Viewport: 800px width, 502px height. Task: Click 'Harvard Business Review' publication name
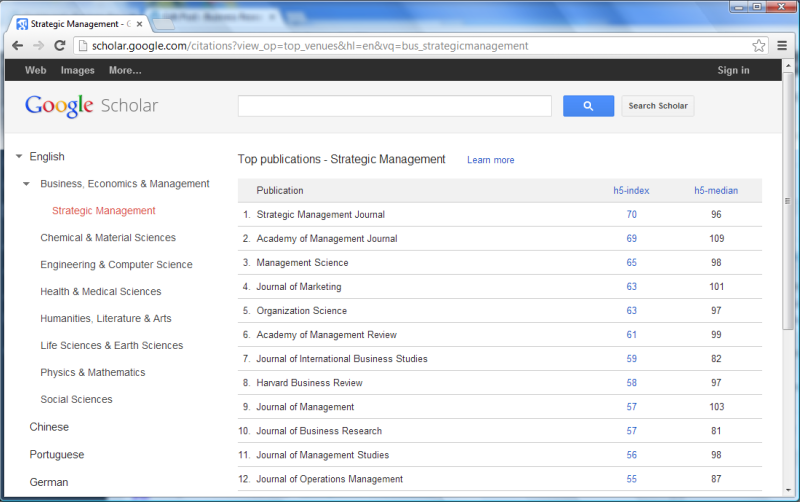(x=309, y=383)
